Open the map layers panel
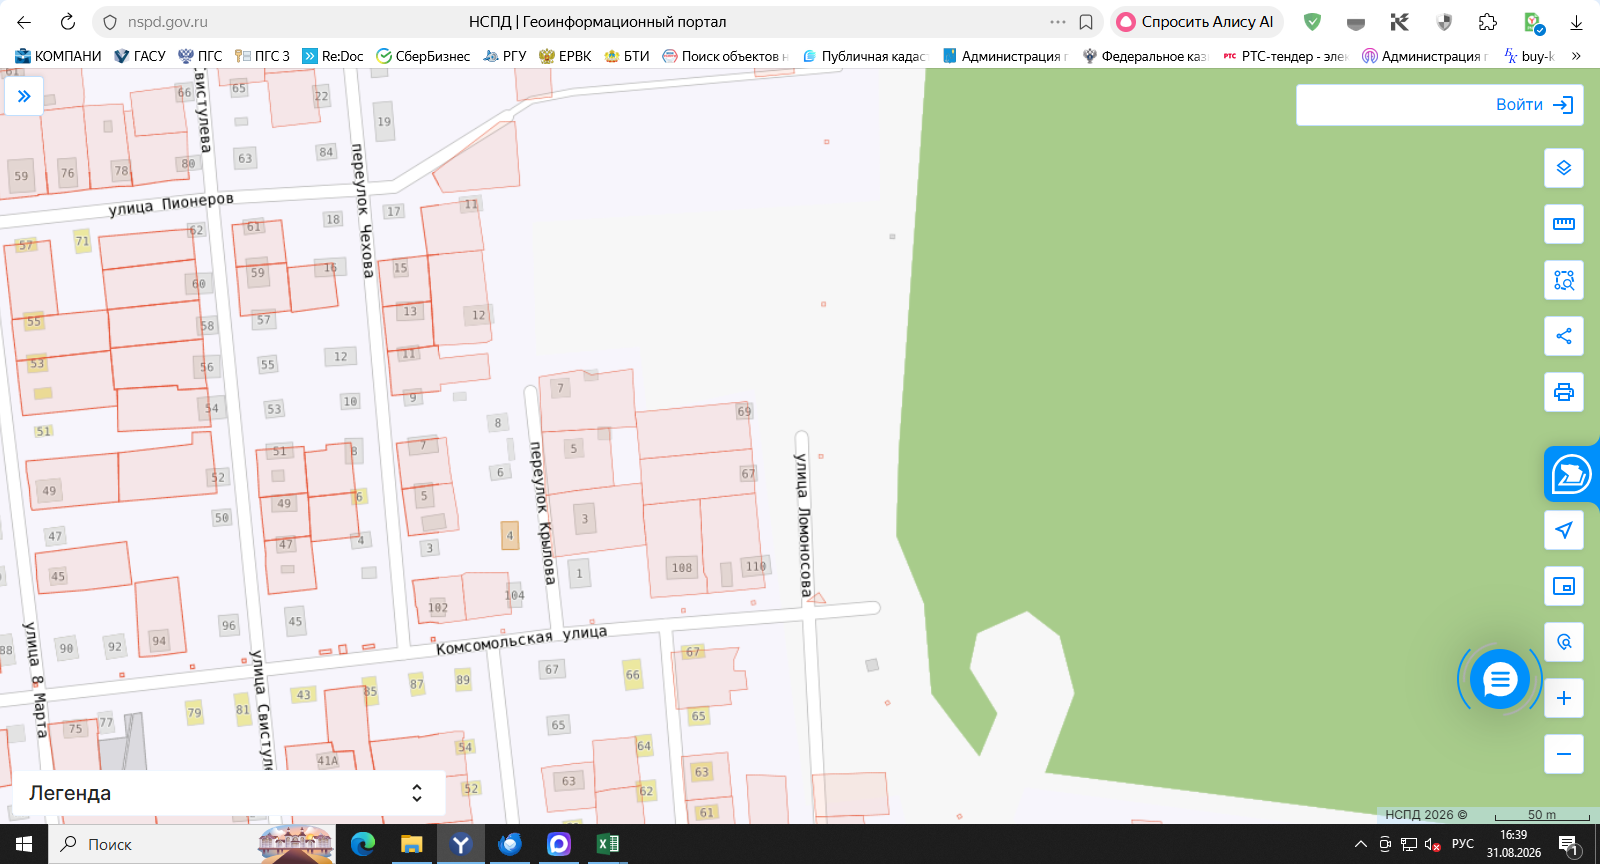 (1564, 168)
